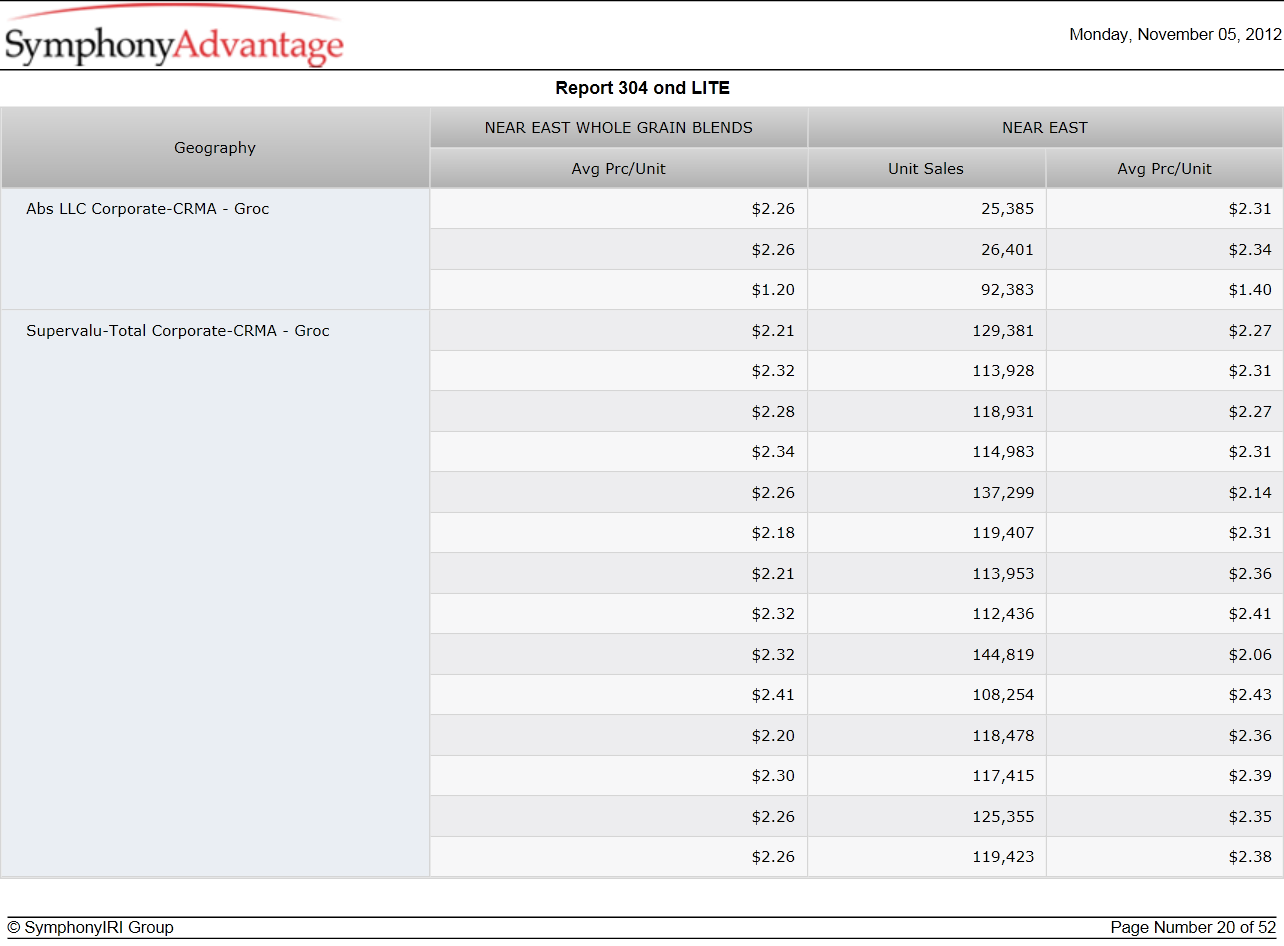Click the $2.41 price in the 112,436 row
1284x946 pixels.
(x=1250, y=614)
